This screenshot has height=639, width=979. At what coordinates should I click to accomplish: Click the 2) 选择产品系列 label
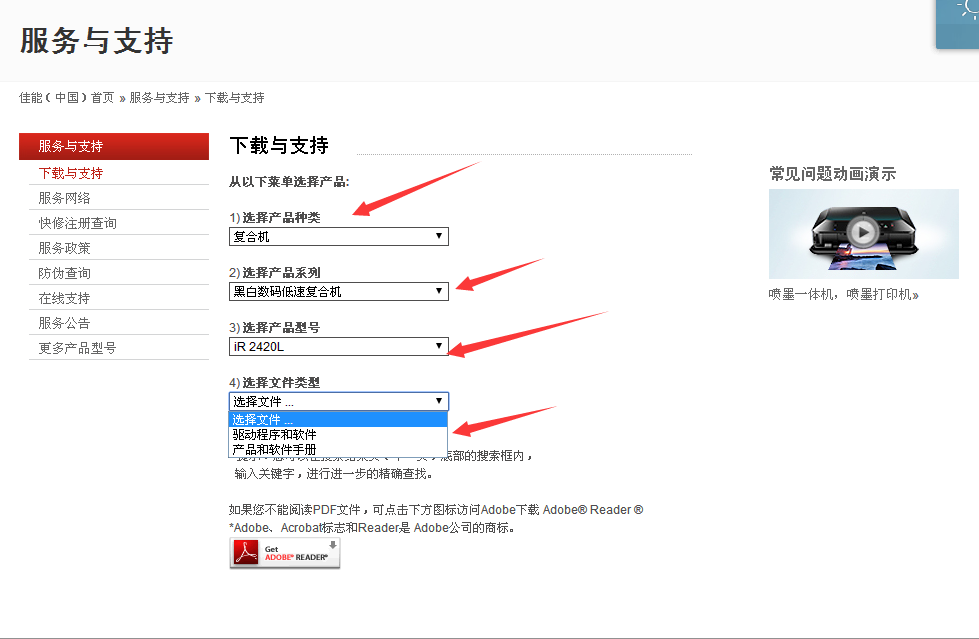tap(275, 272)
